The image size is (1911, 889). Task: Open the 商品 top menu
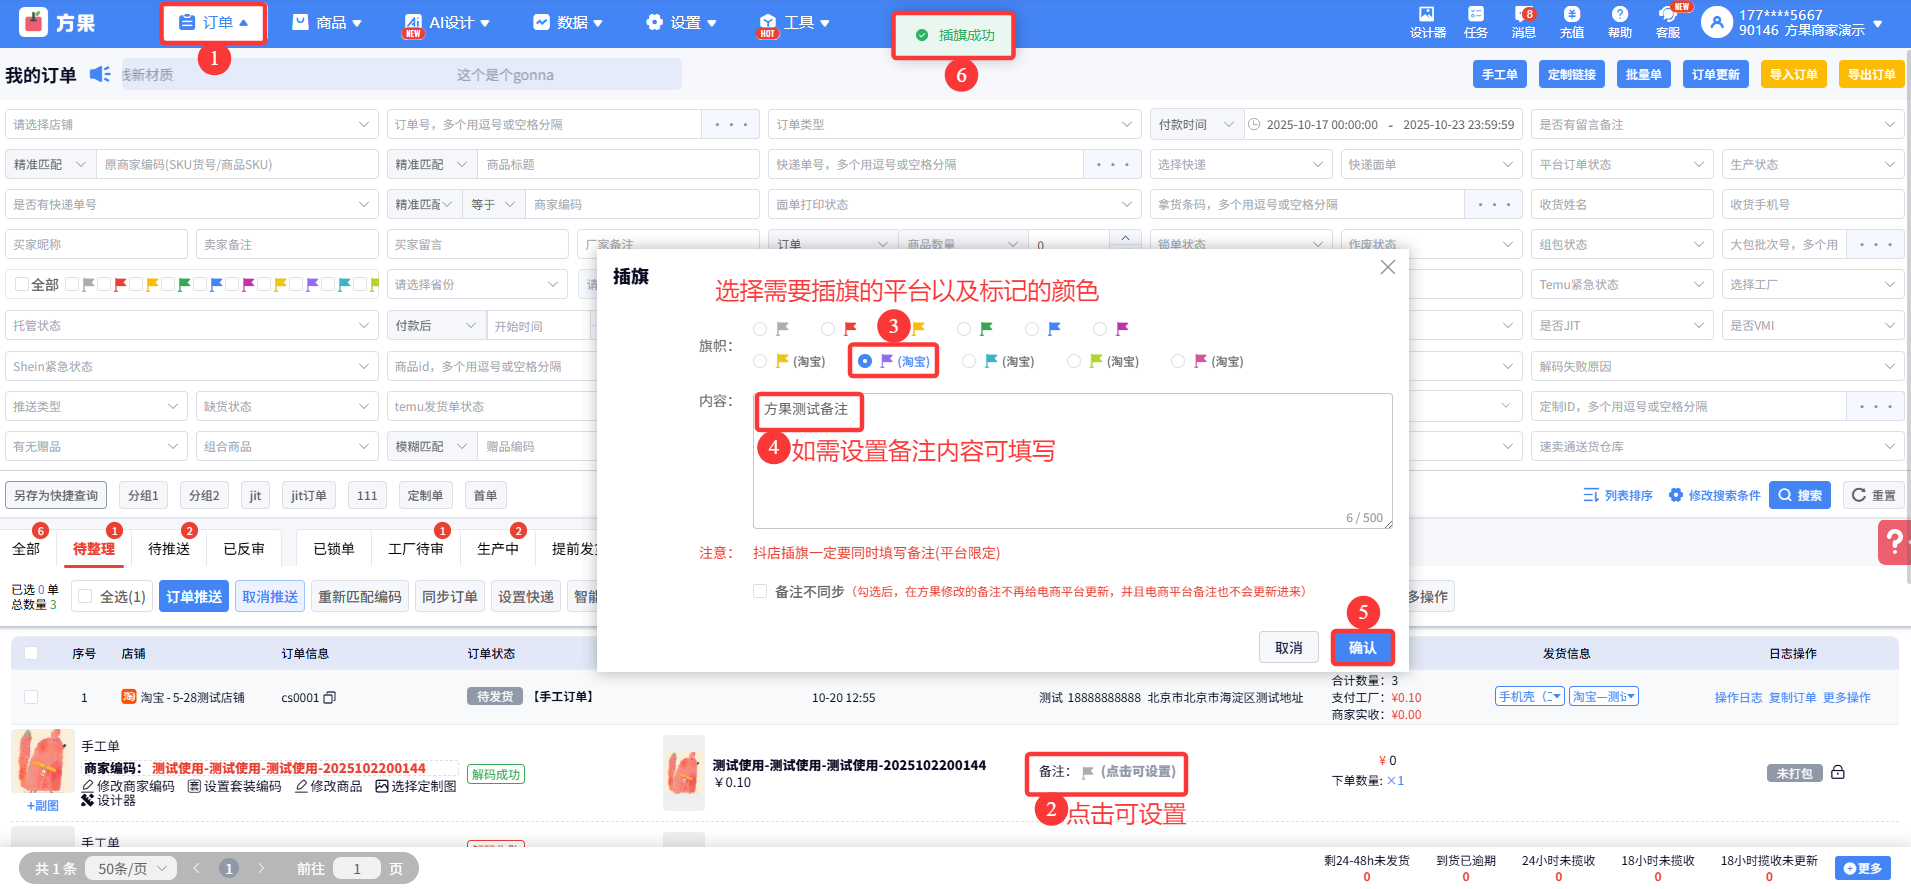327,22
